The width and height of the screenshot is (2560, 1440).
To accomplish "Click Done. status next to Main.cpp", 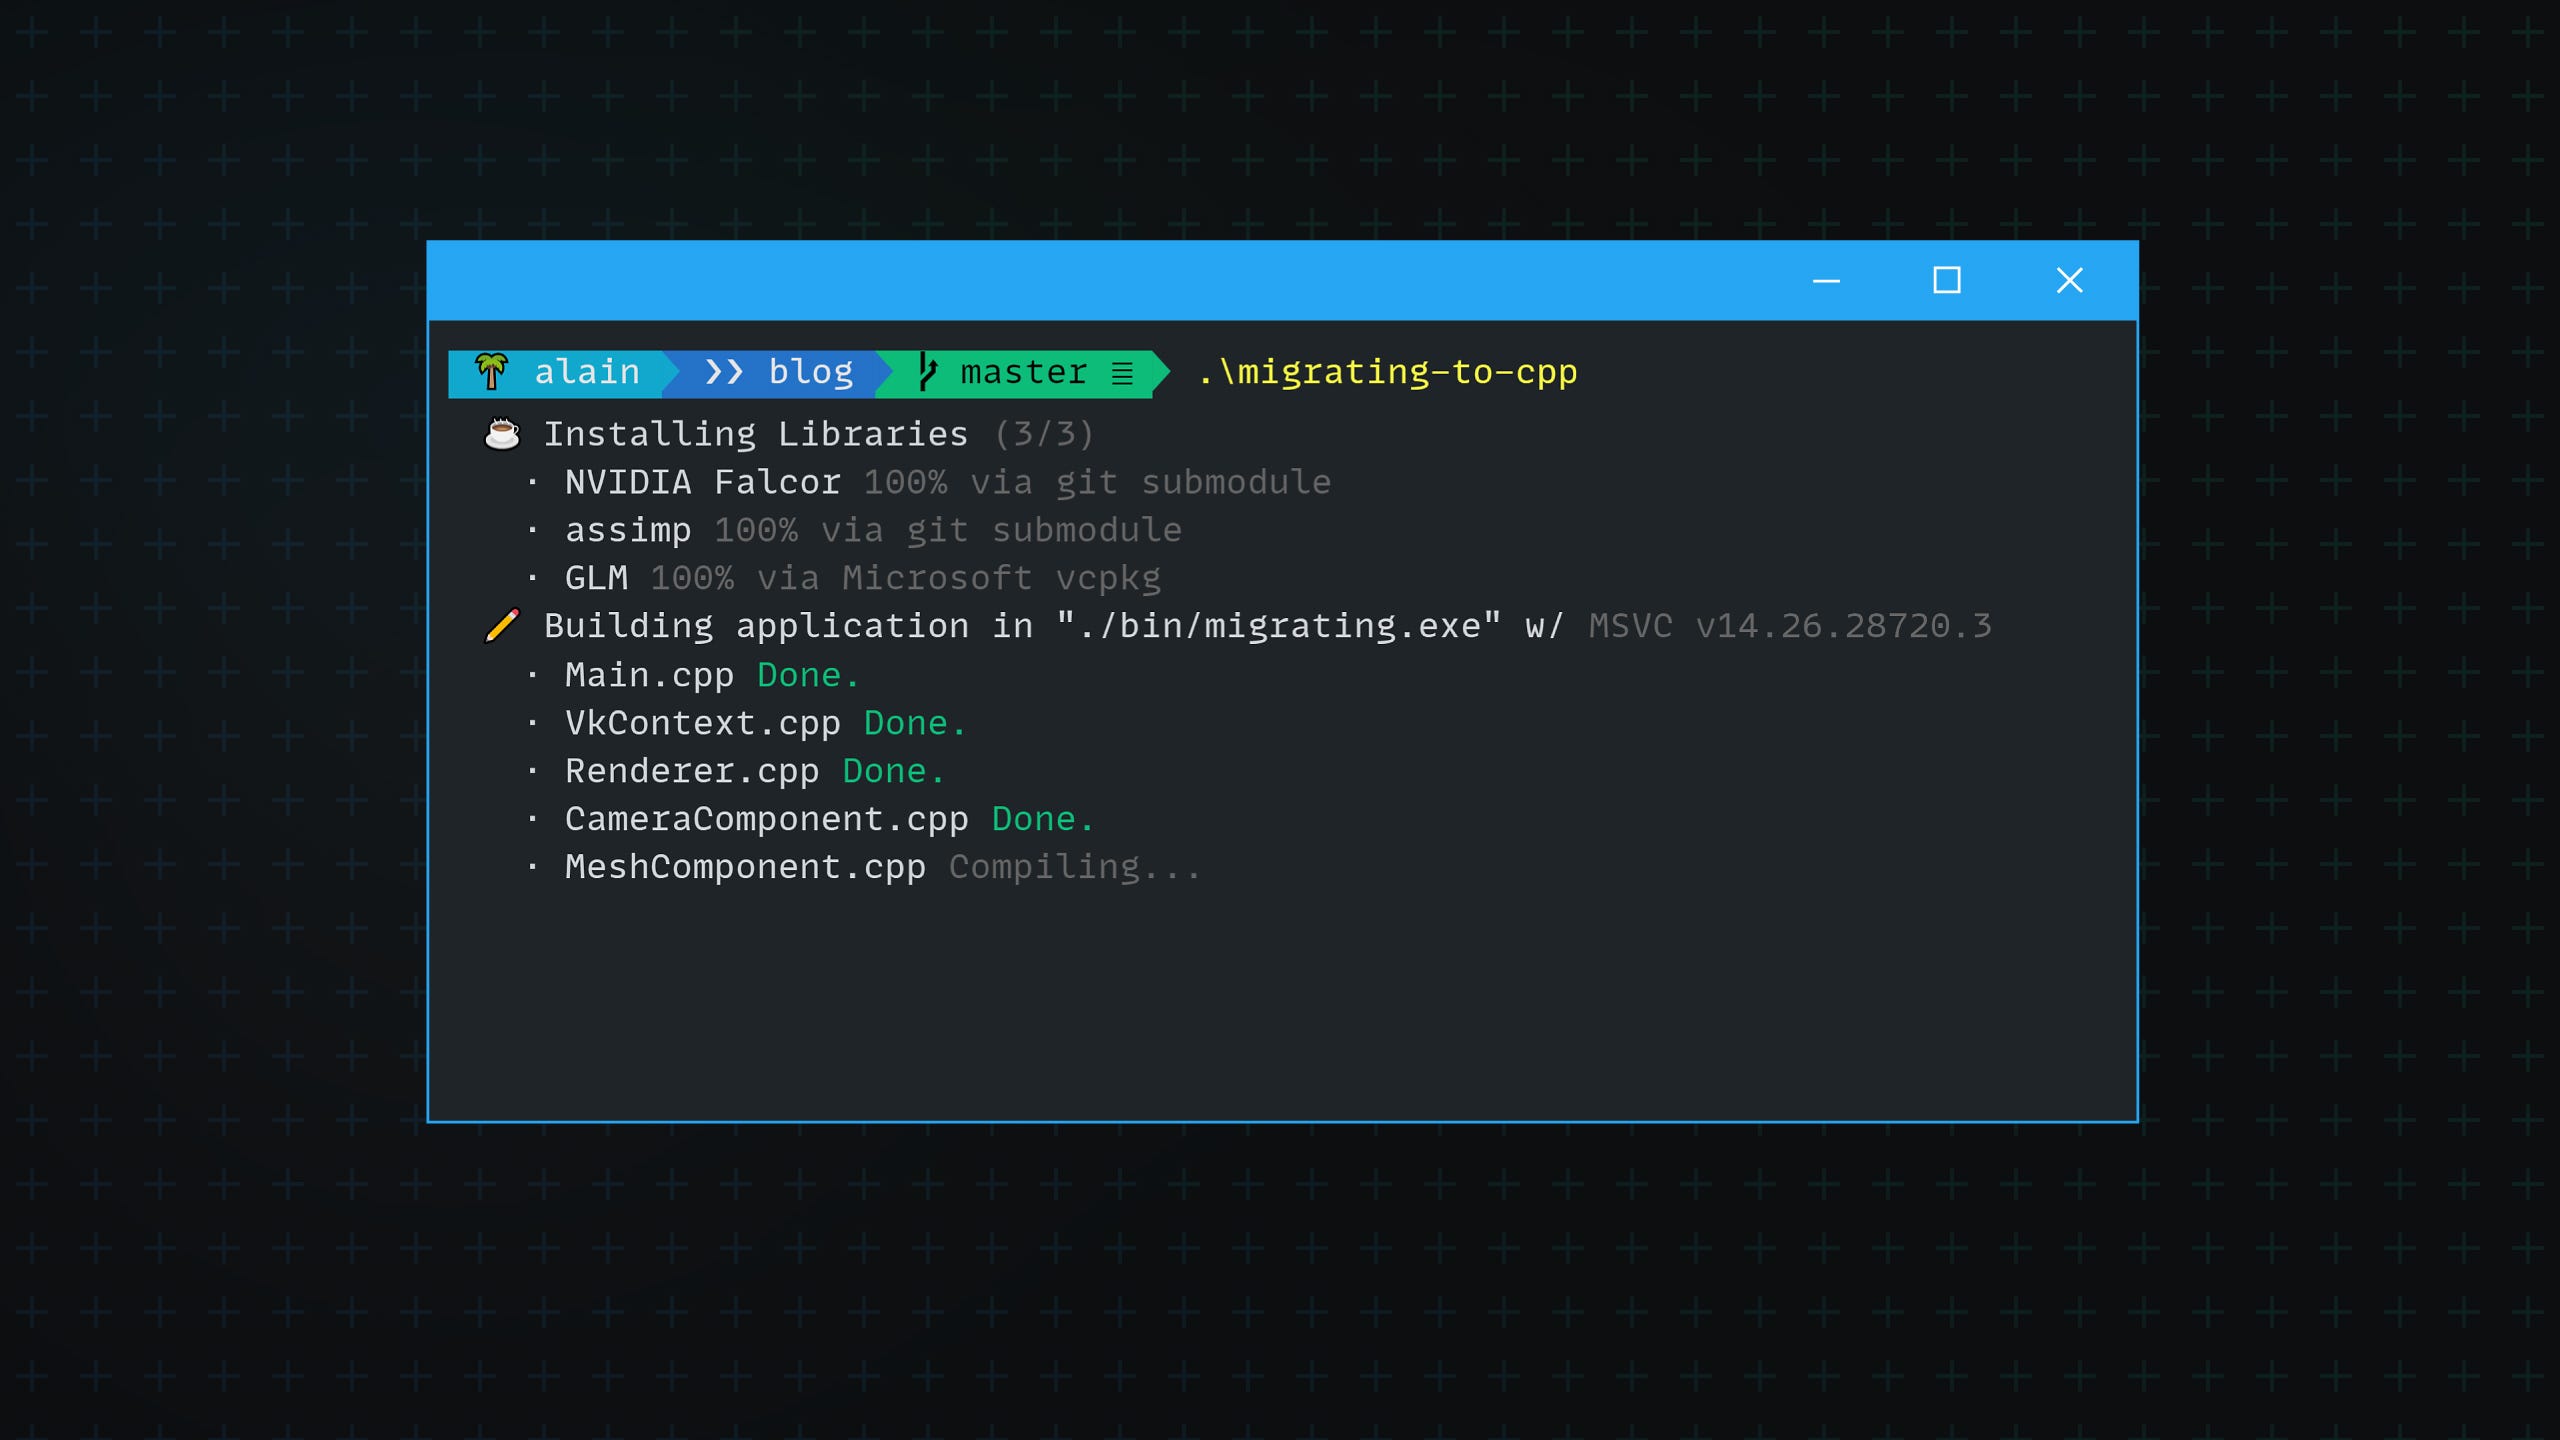I will coord(807,675).
